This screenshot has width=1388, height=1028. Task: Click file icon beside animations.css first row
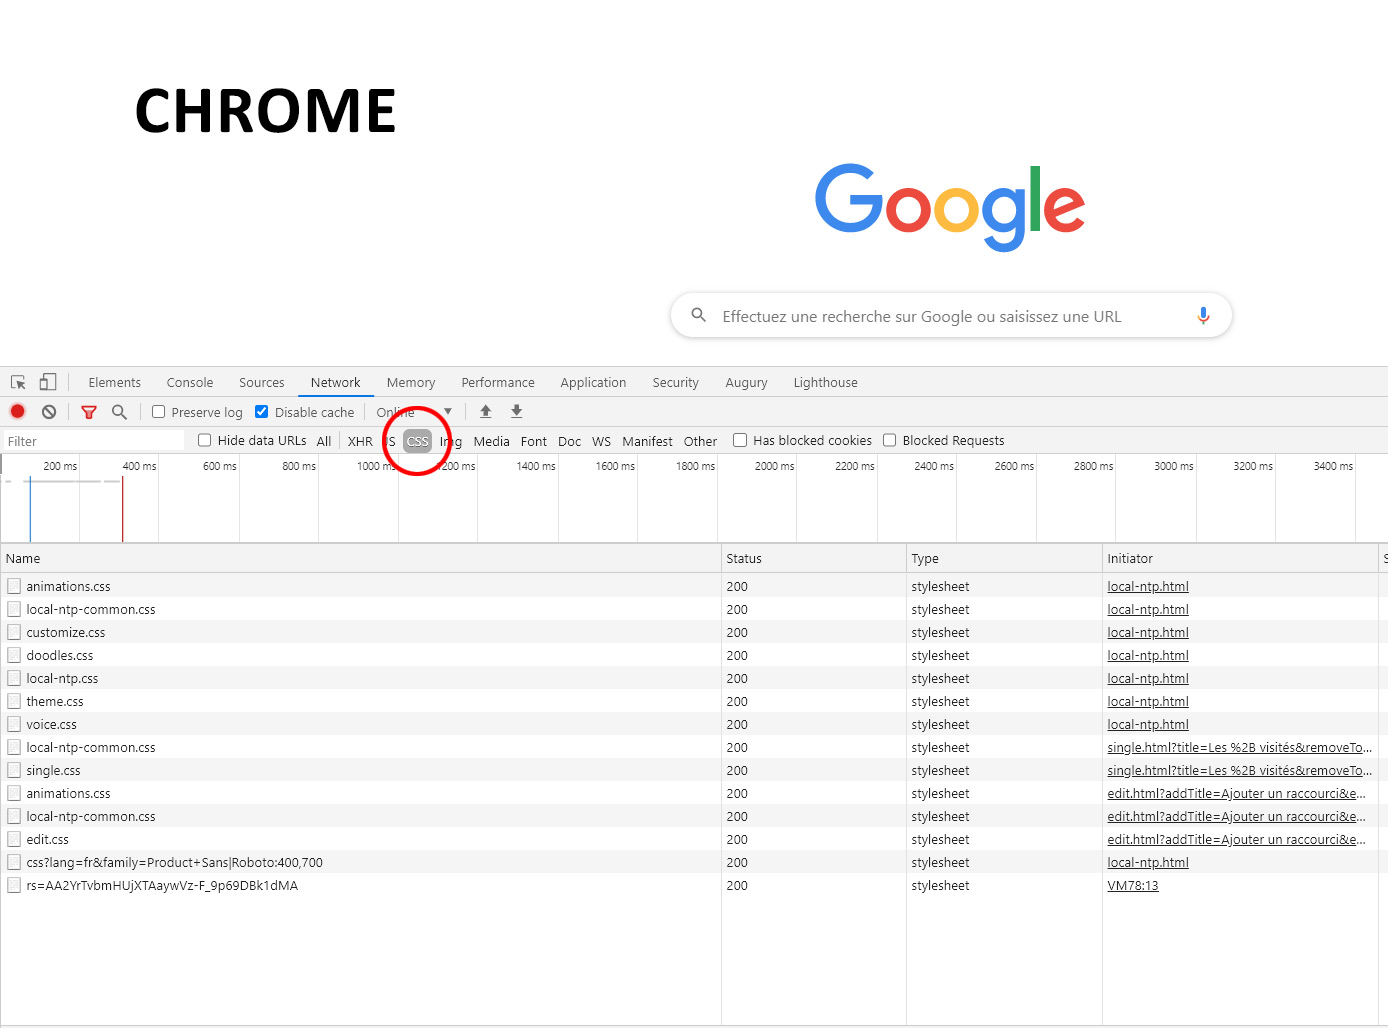coord(14,586)
